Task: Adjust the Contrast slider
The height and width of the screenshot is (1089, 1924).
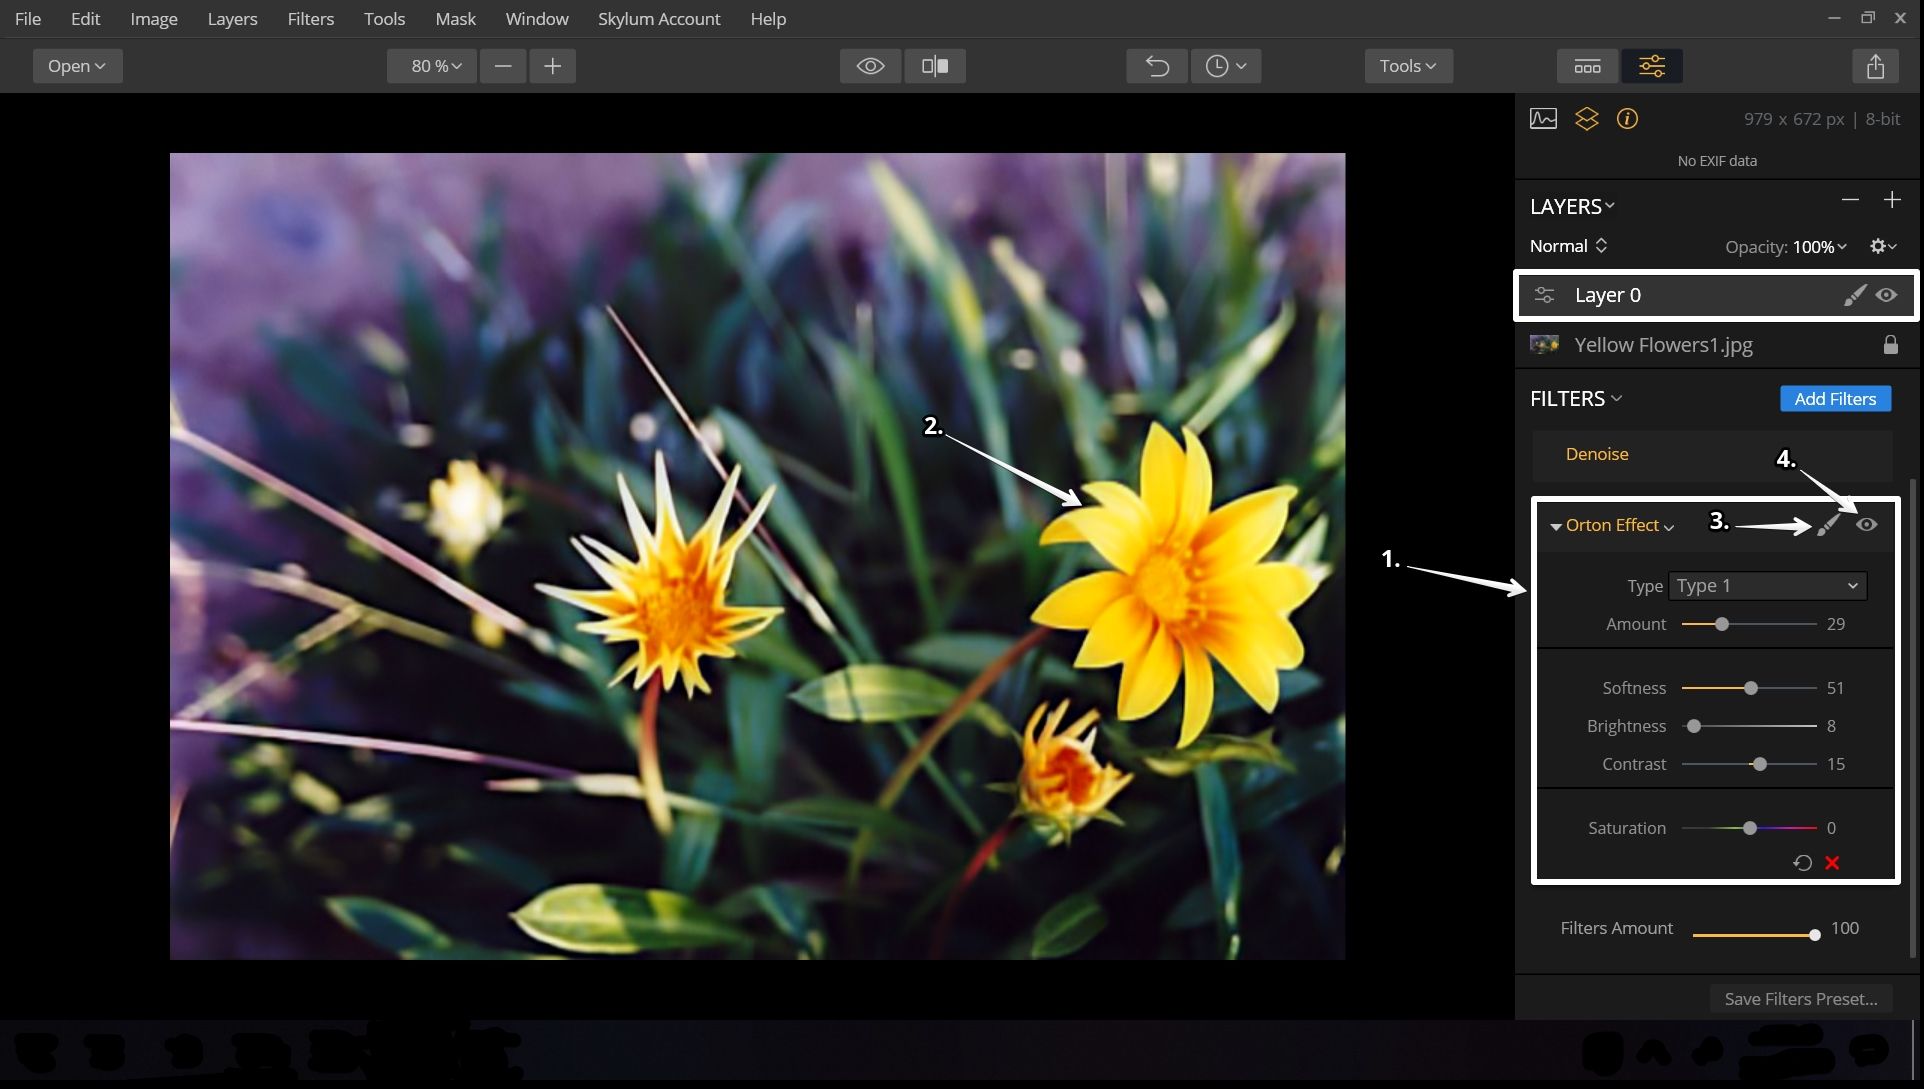Action: pyautogui.click(x=1749, y=764)
